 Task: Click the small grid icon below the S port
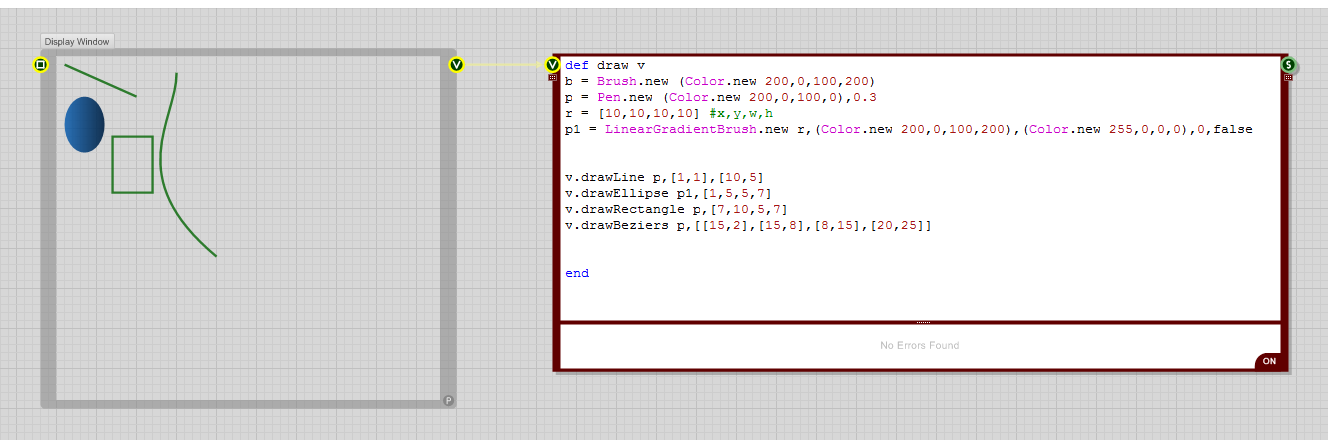point(1288,77)
